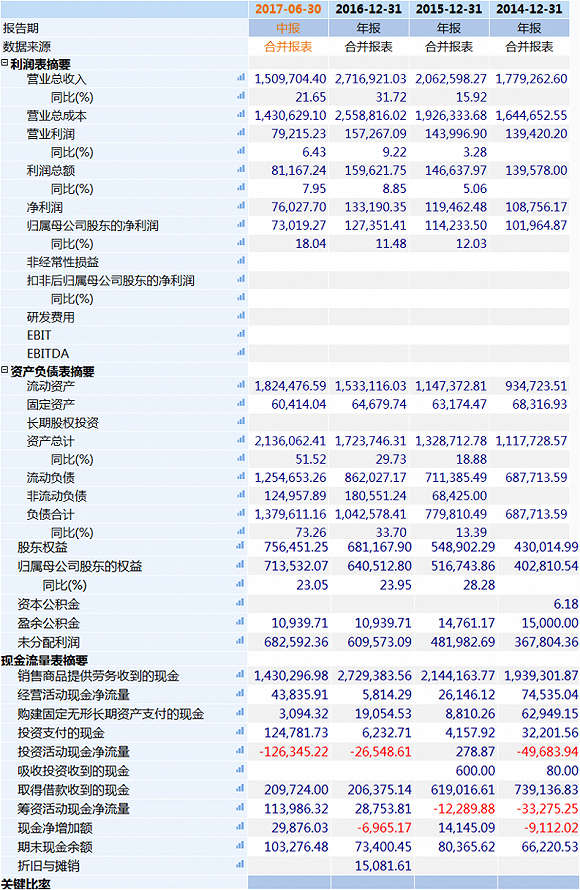Click chart icon next to 净利润
580x890 pixels.
[241, 206]
